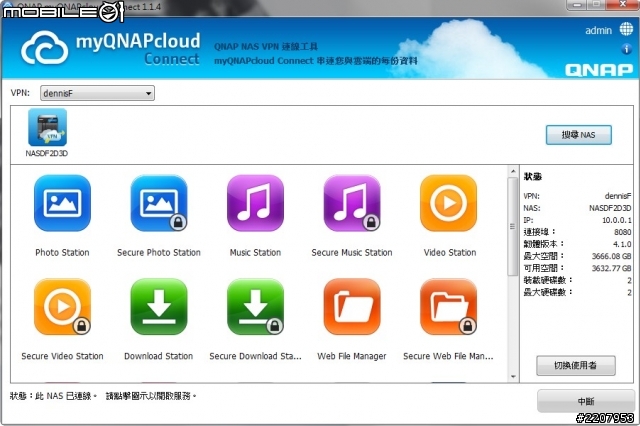The height and width of the screenshot is (426, 640).
Task: Open the Music Station icon
Action: pos(255,203)
